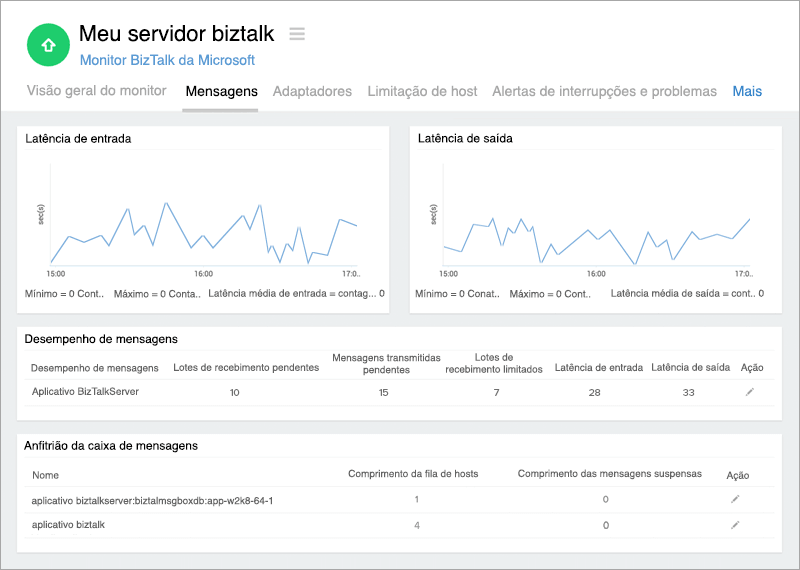Click the Nome column header

45,475
